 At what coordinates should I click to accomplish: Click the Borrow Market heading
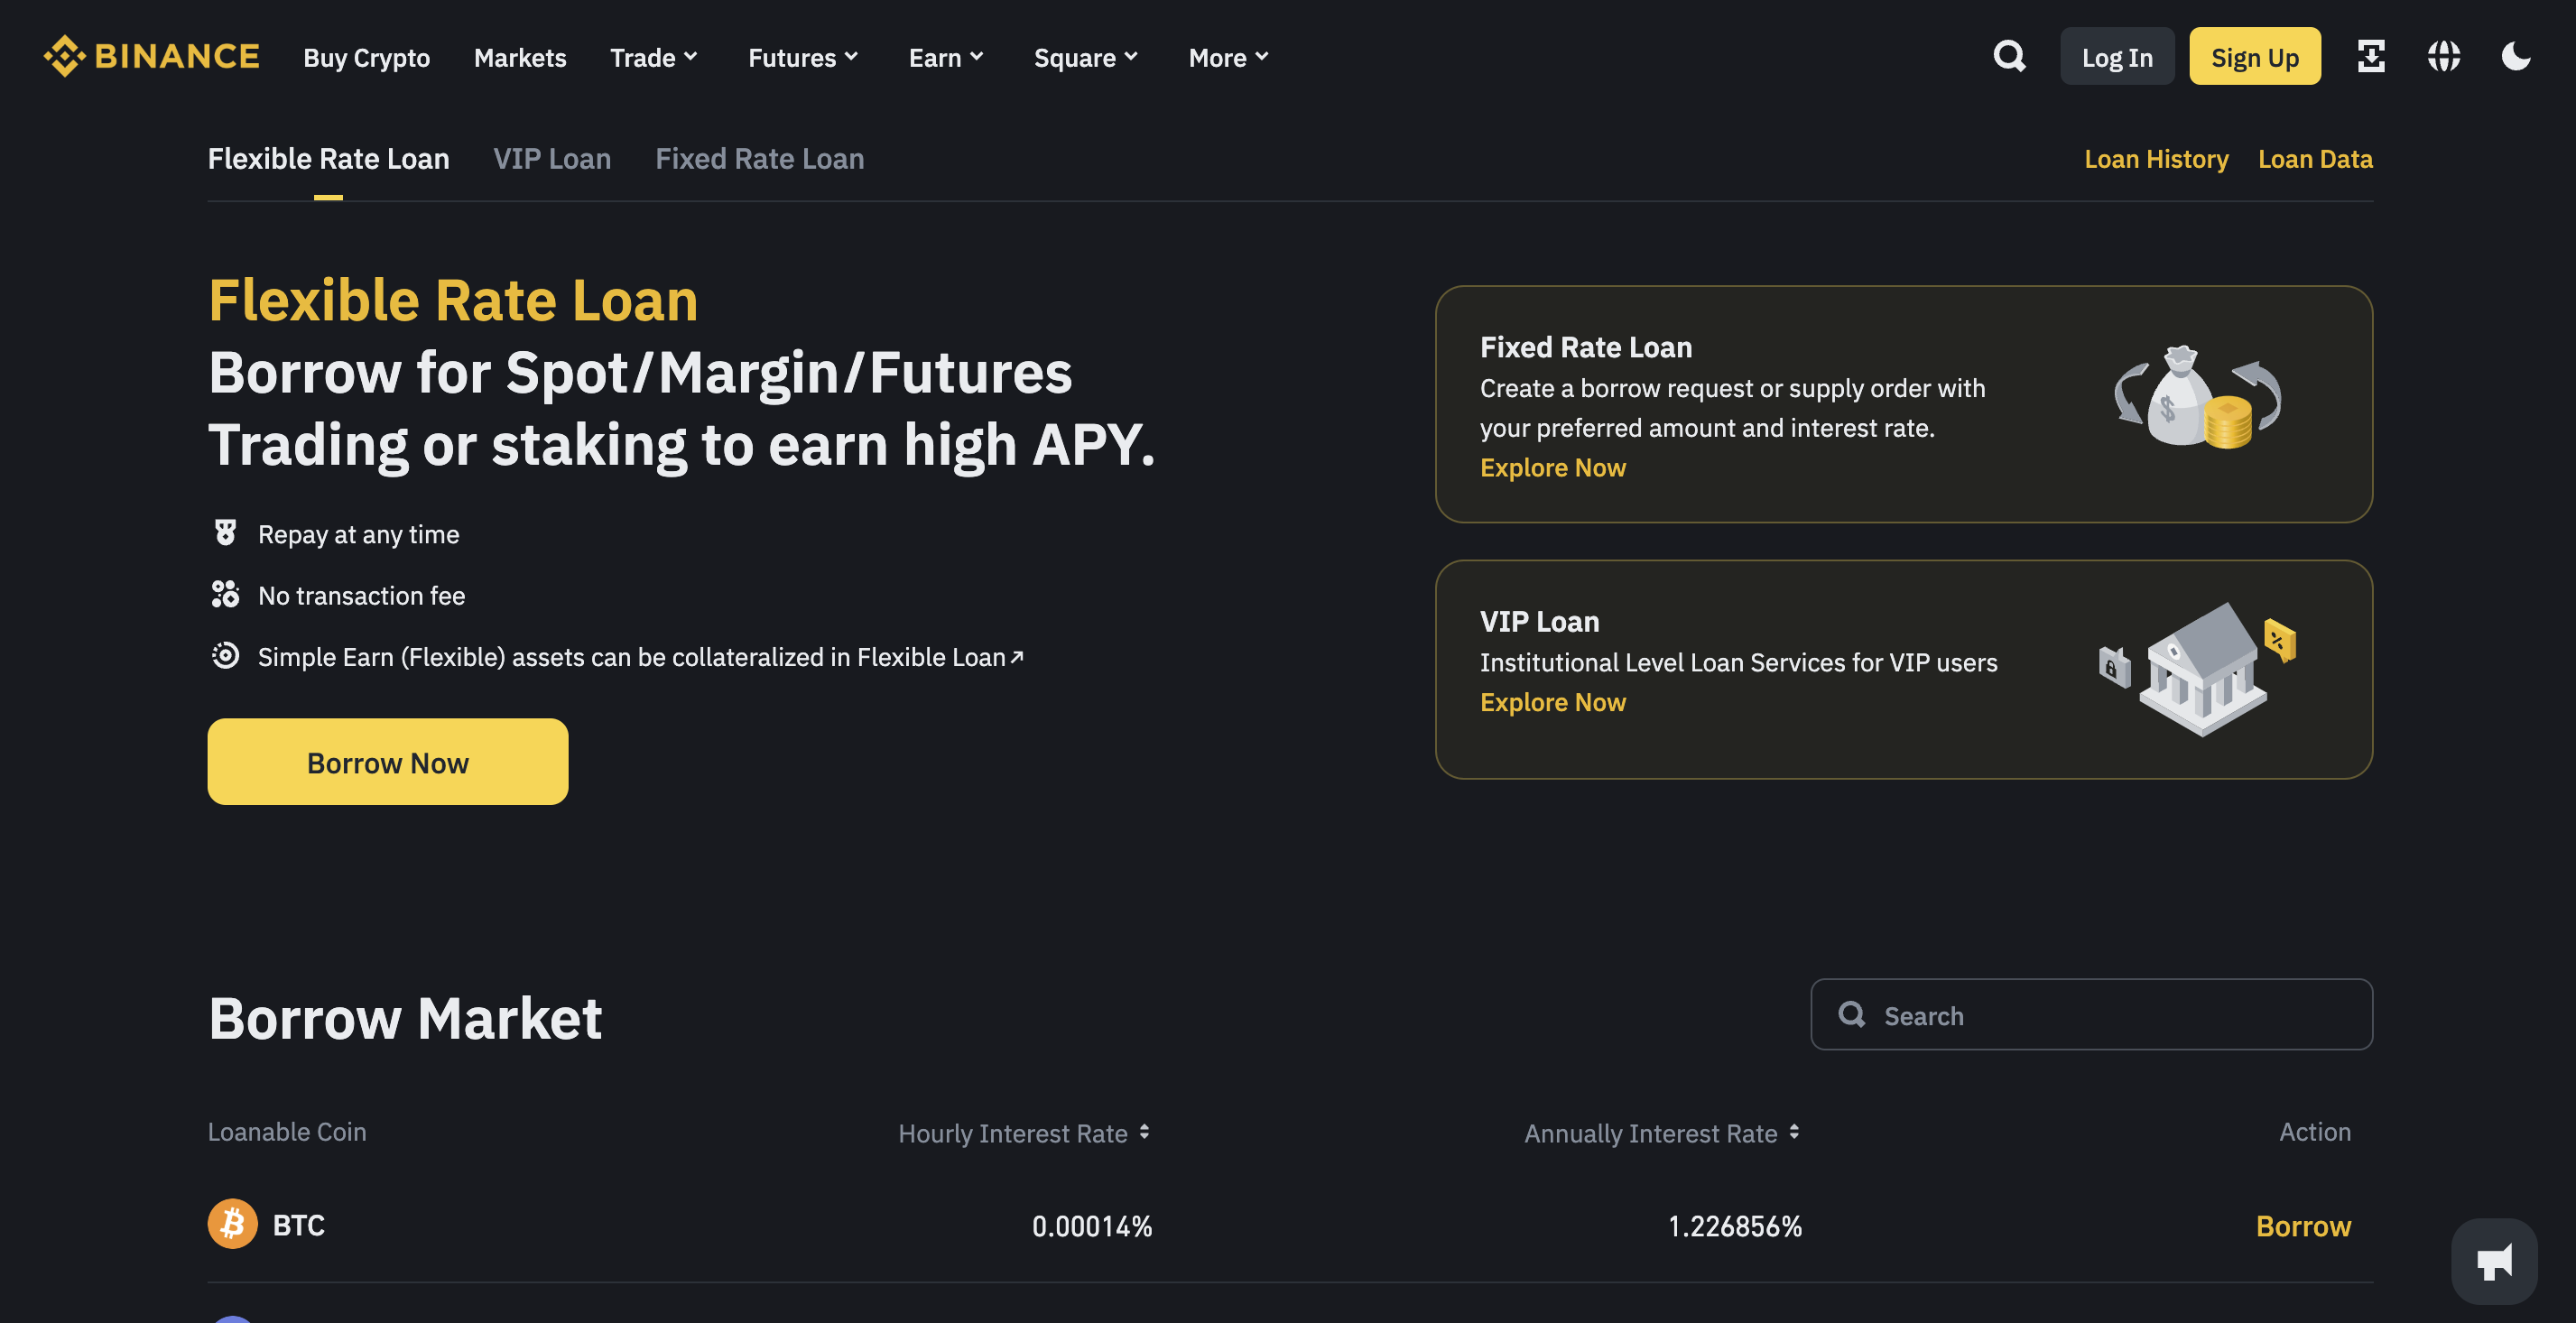point(405,1018)
